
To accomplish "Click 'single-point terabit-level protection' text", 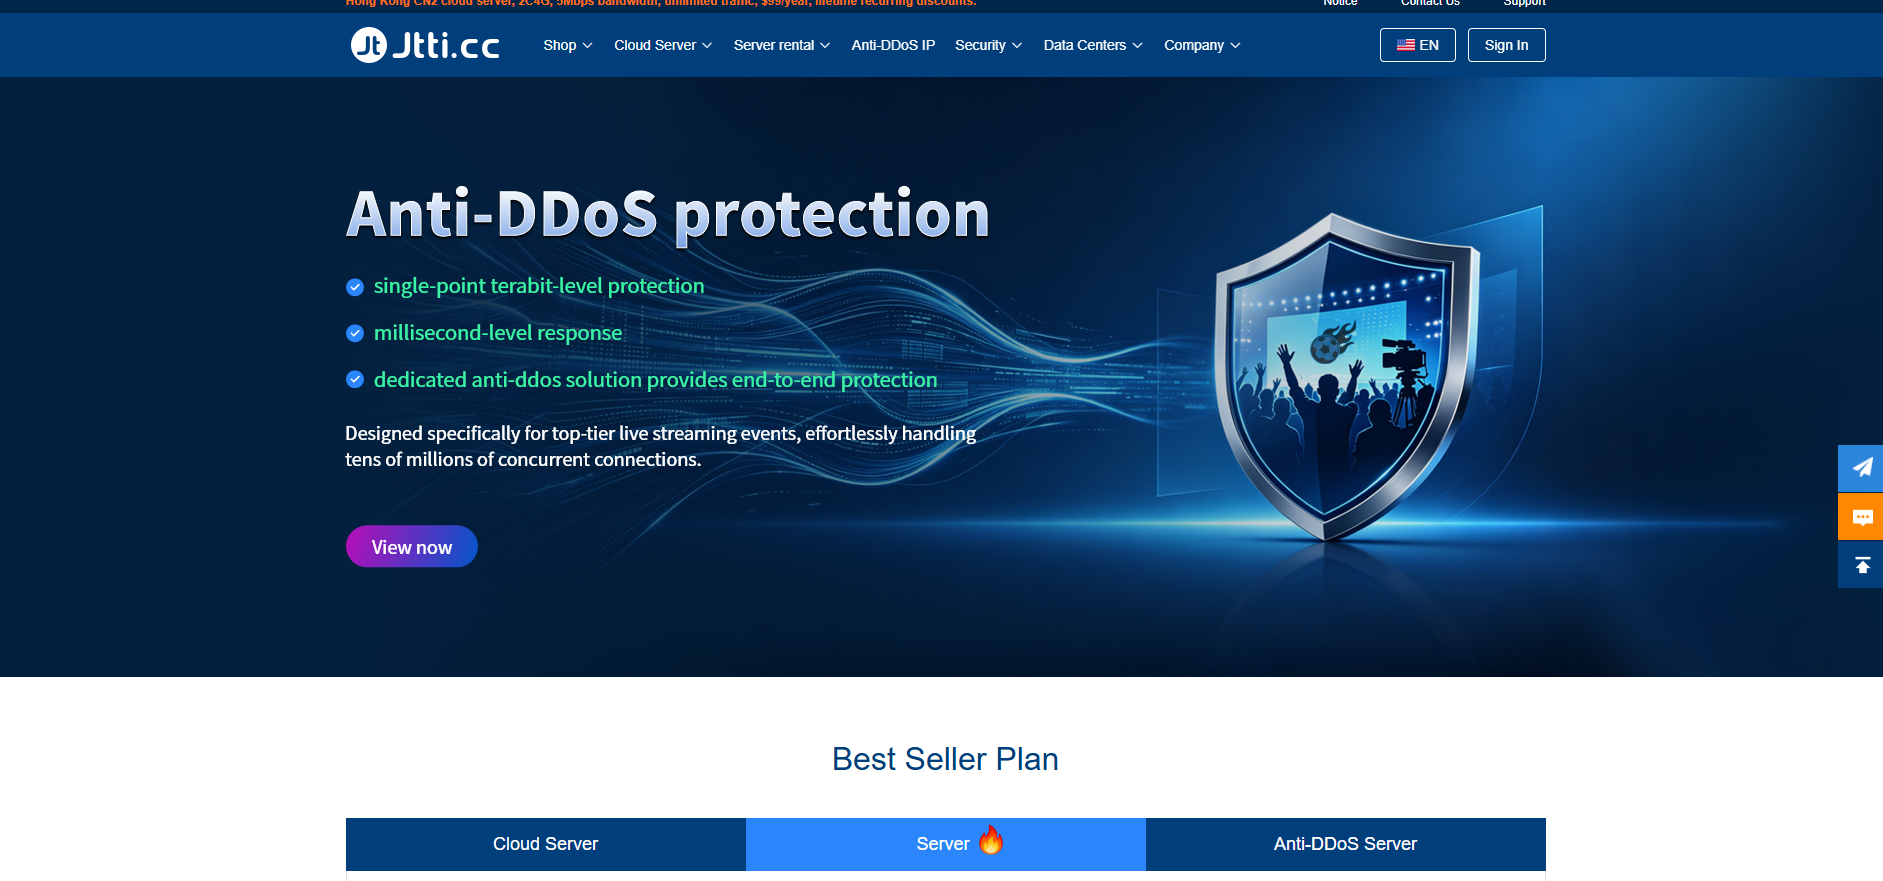I will click(539, 286).
